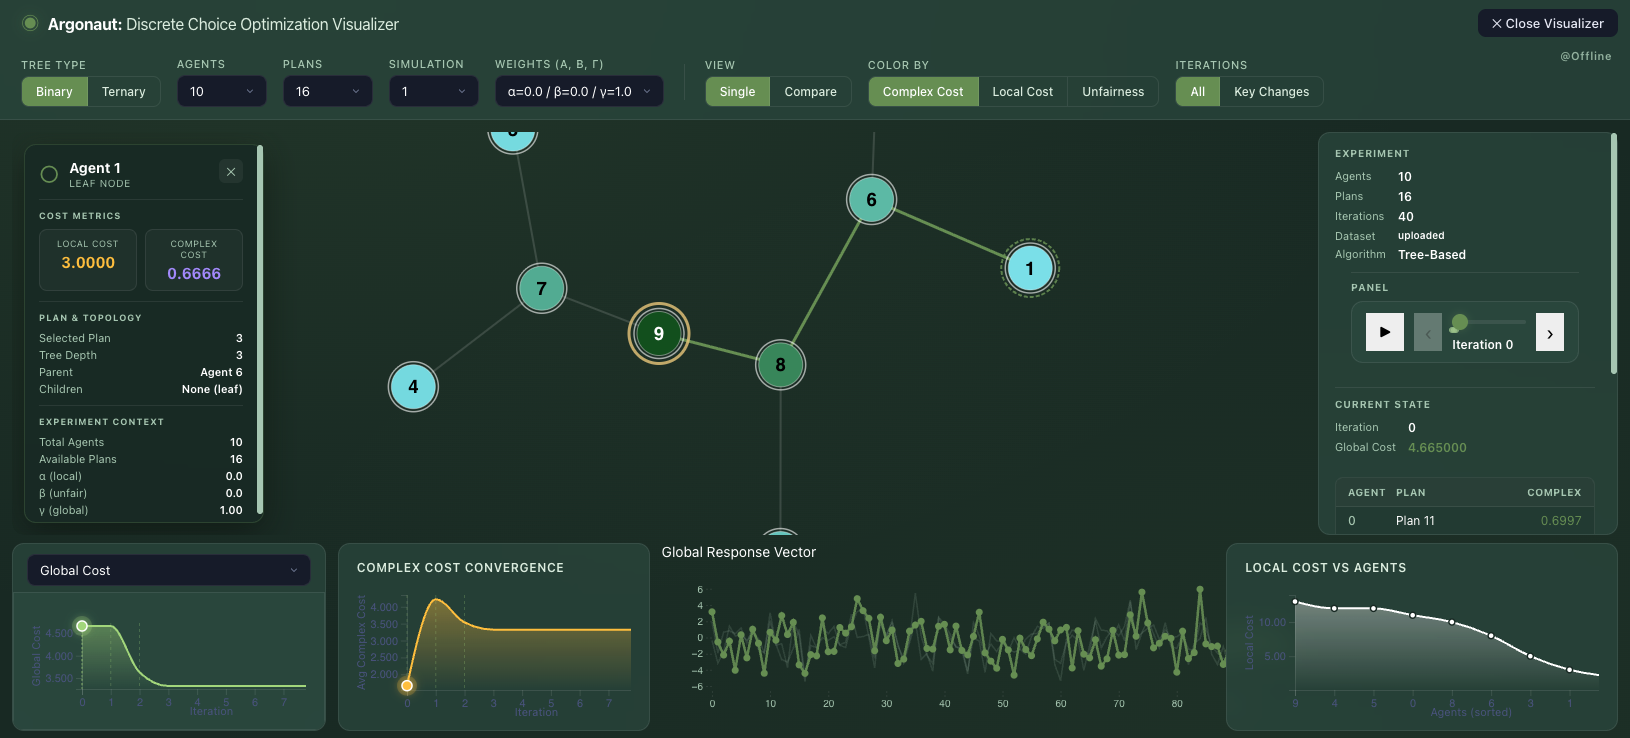
Task: Click the Complex Cost 0.6666 card
Action: click(x=194, y=260)
